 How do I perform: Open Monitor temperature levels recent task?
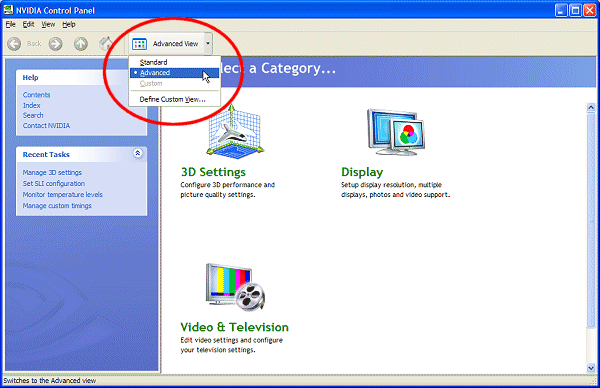pyautogui.click(x=62, y=195)
